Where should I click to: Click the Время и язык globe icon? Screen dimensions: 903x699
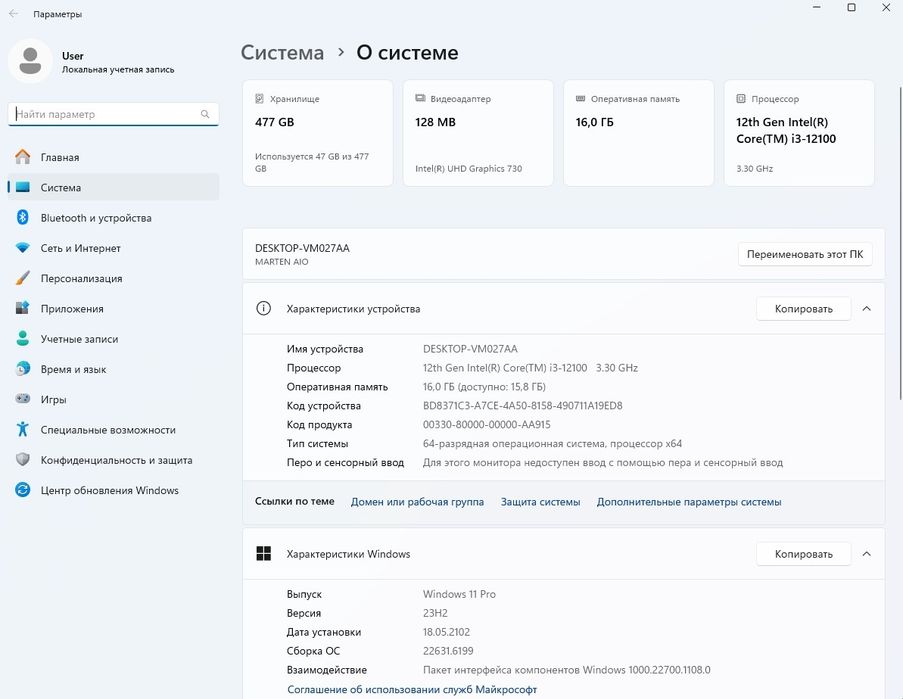coord(22,369)
